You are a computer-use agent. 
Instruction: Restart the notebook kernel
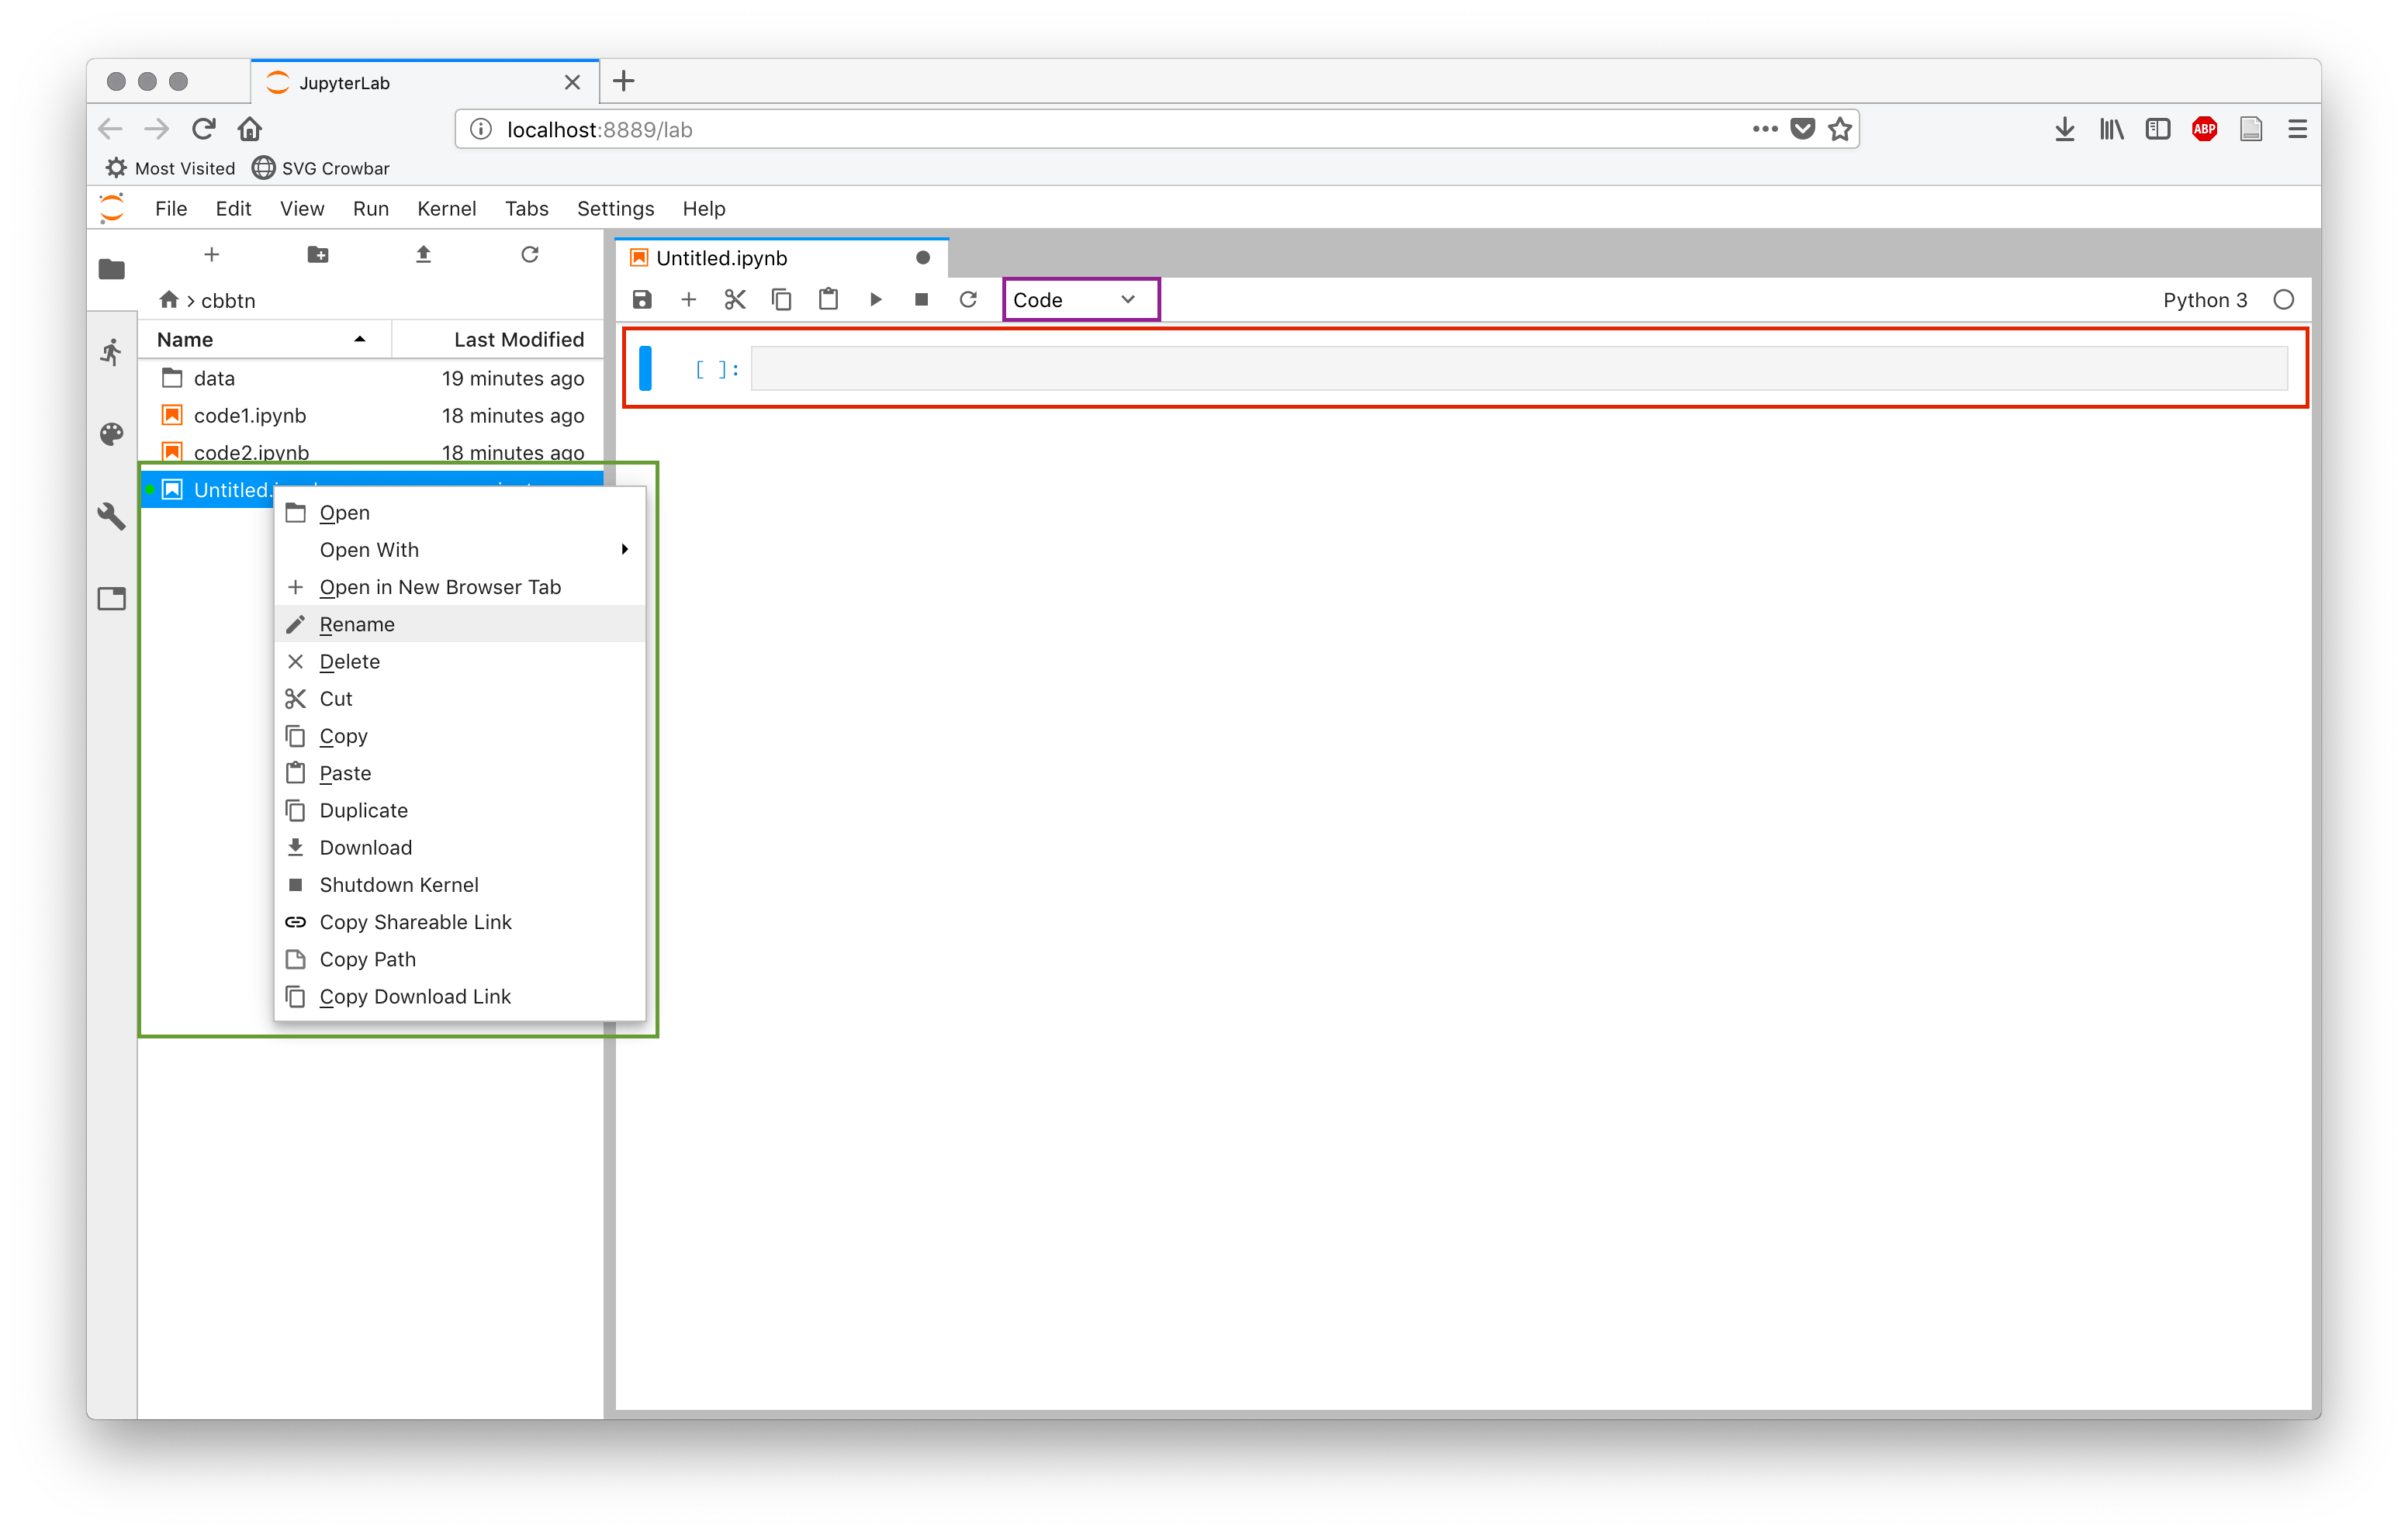(967, 299)
